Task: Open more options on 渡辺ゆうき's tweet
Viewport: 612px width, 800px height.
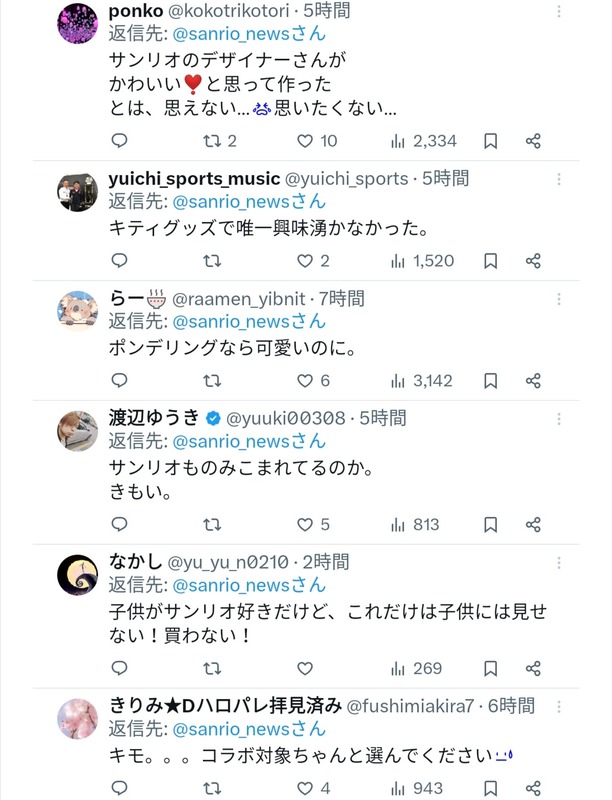Action: tap(559, 419)
